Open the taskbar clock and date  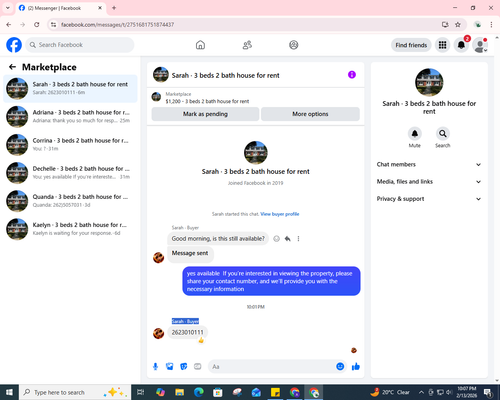467,392
